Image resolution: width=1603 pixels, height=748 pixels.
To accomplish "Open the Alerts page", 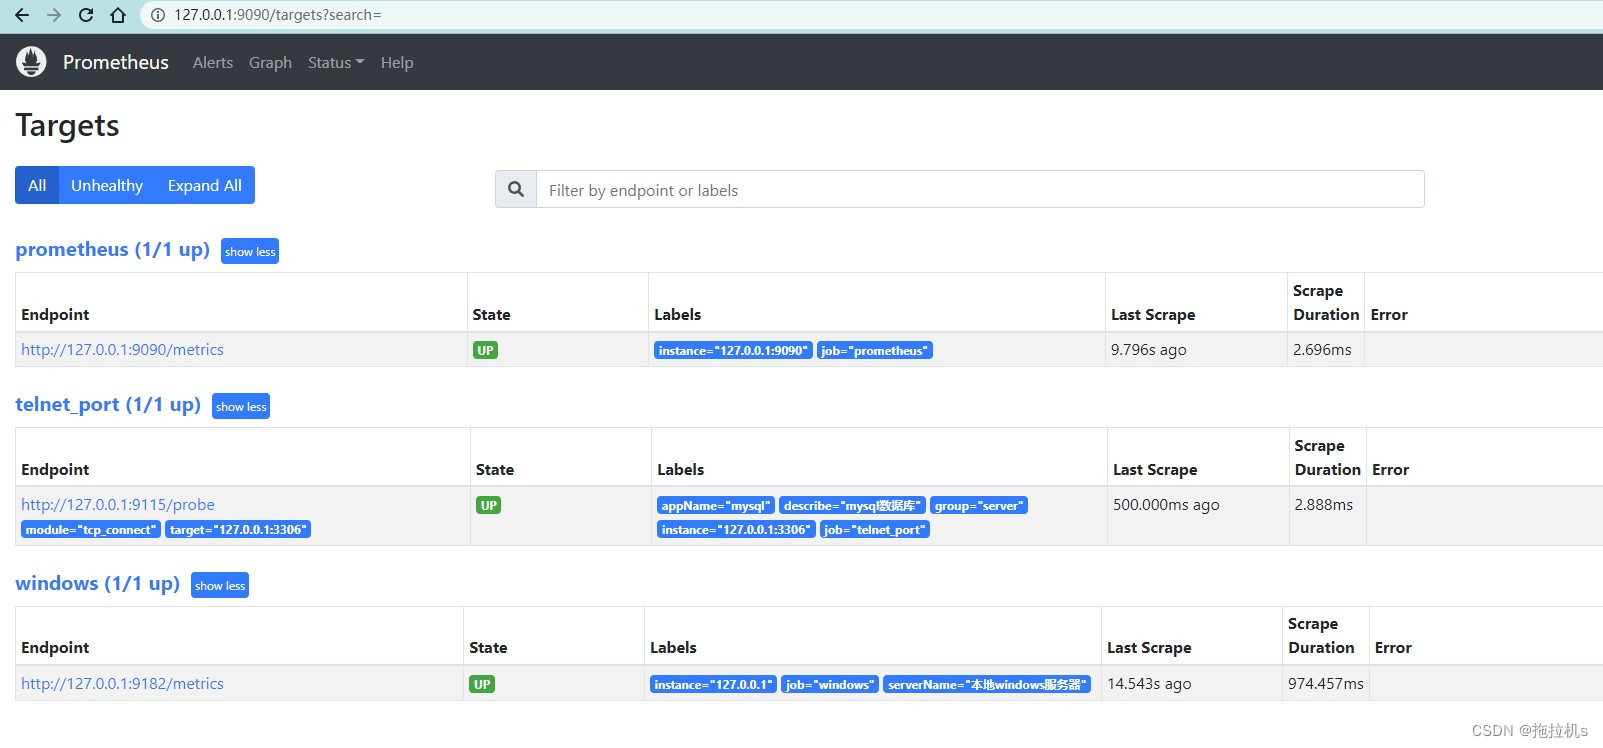I will (x=213, y=62).
